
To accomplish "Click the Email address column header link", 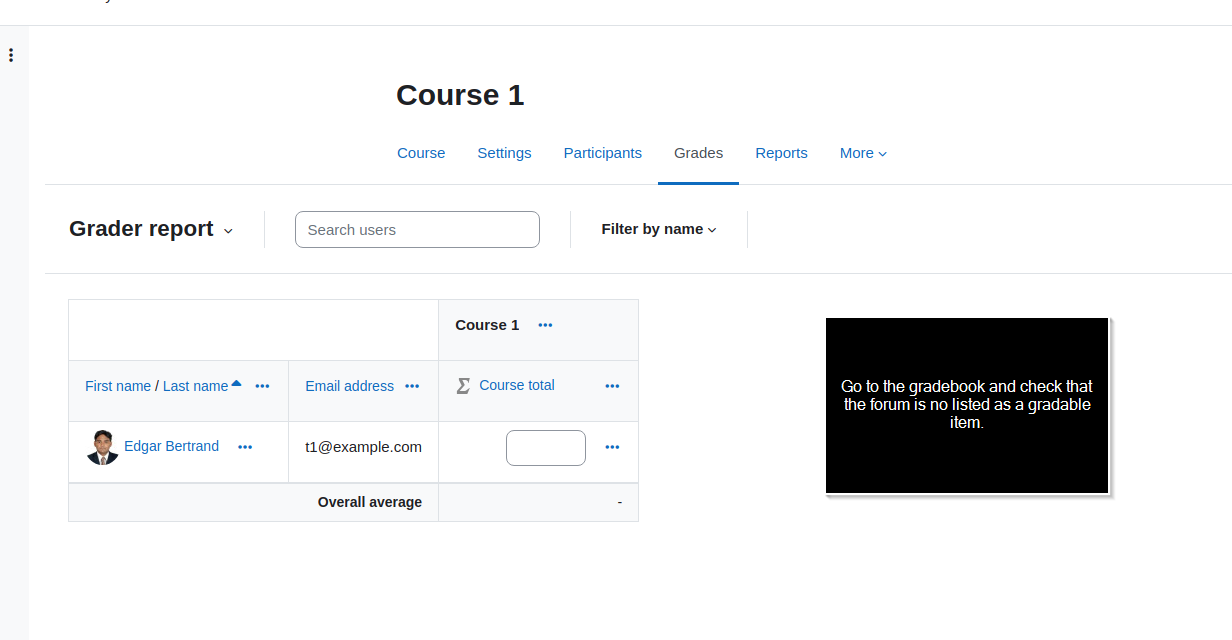I will [x=350, y=386].
